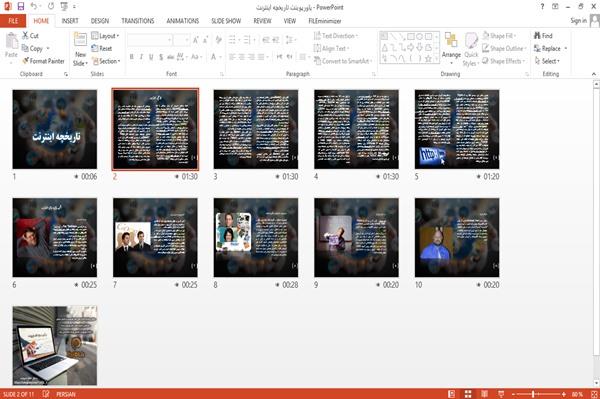The width and height of the screenshot is (600, 399).
Task: Open the font name combo box
Action: [x=149, y=40]
